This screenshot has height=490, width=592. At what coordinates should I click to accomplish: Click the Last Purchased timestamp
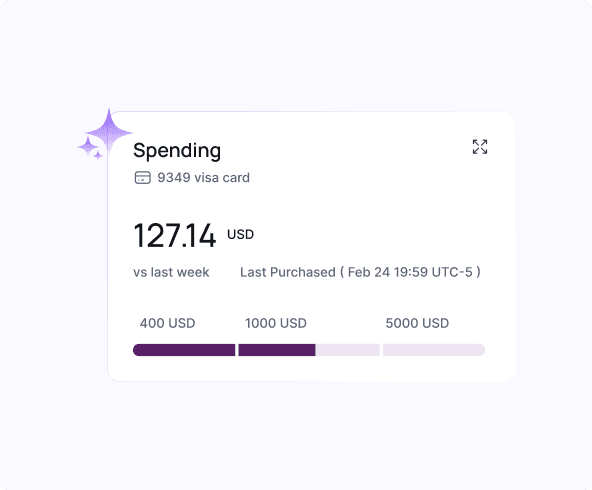(360, 272)
